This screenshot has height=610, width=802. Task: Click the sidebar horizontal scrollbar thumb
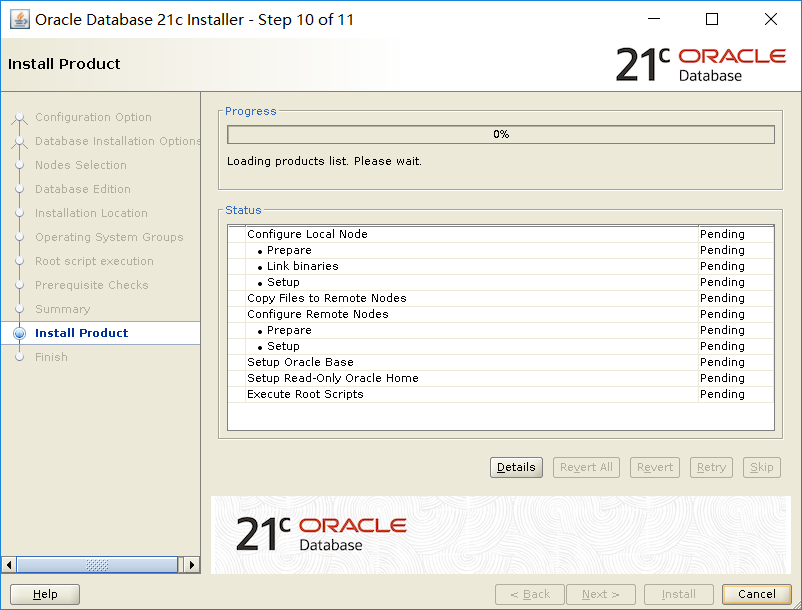(97, 565)
